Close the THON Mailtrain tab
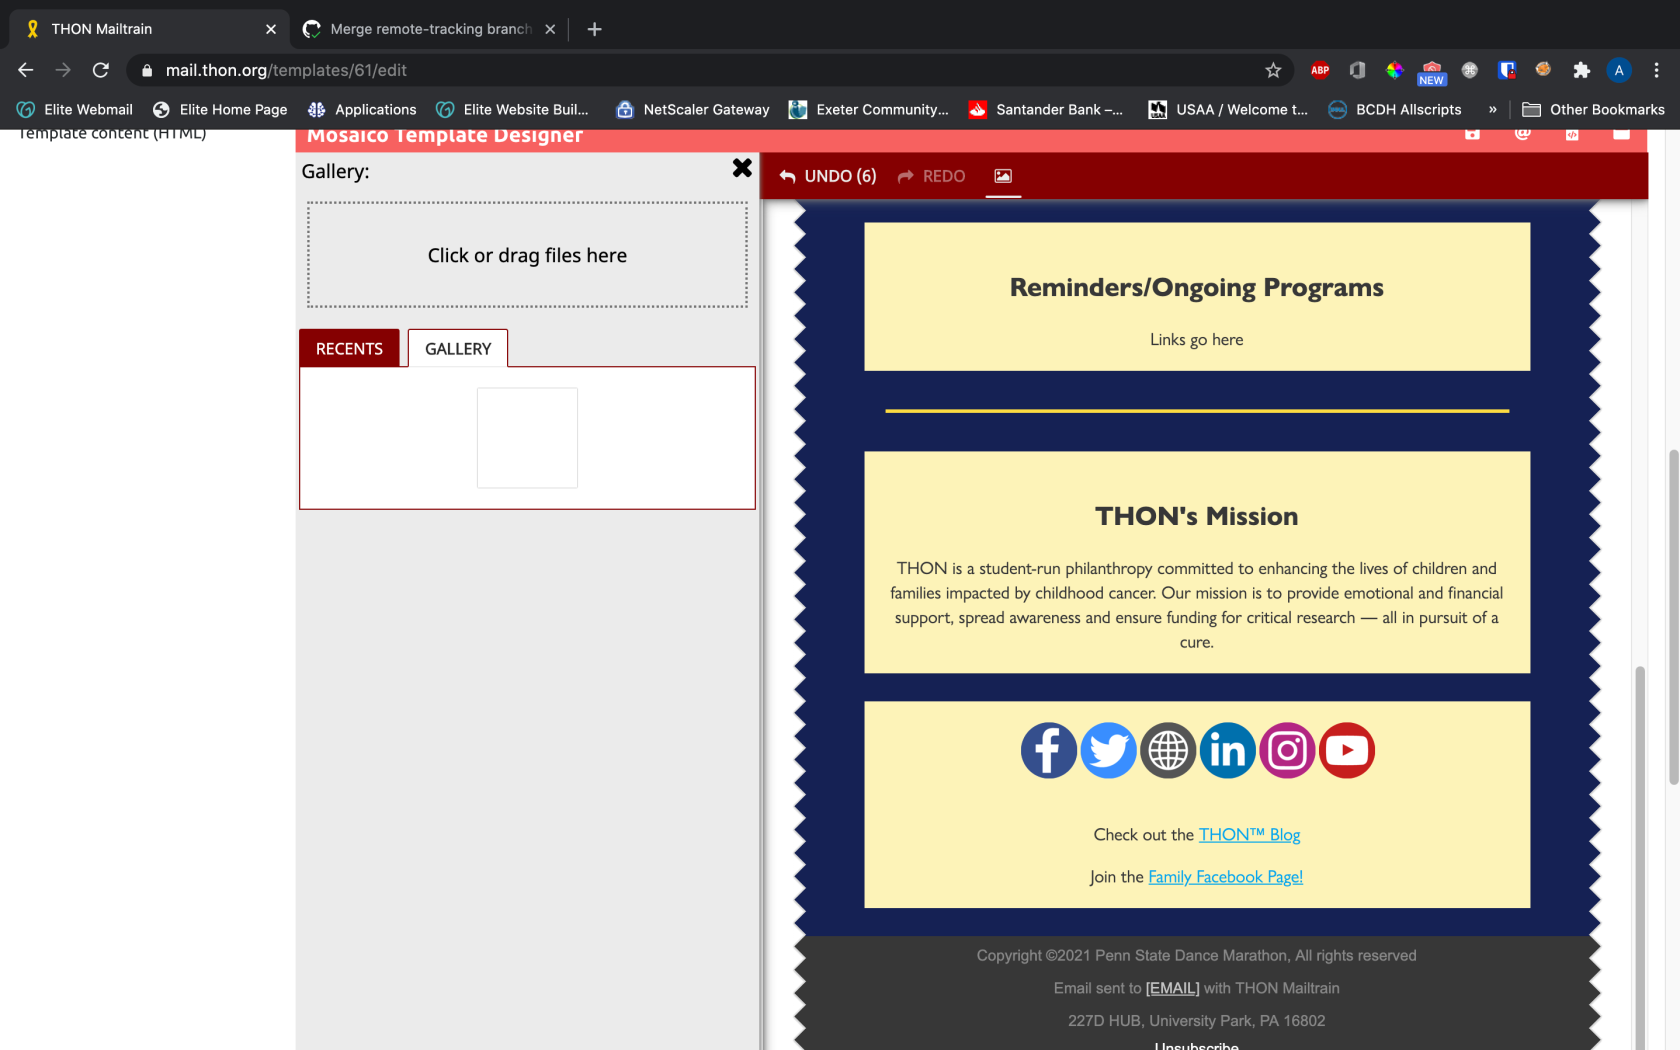 271,29
